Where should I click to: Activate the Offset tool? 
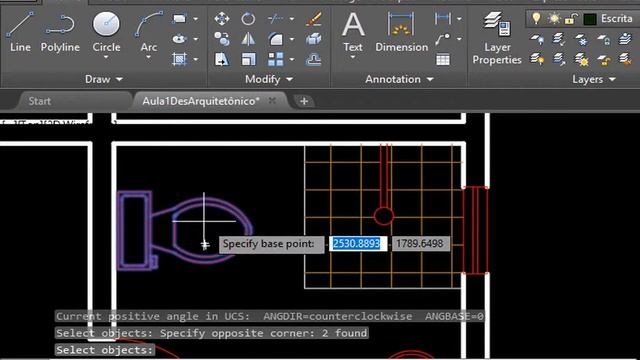313,60
